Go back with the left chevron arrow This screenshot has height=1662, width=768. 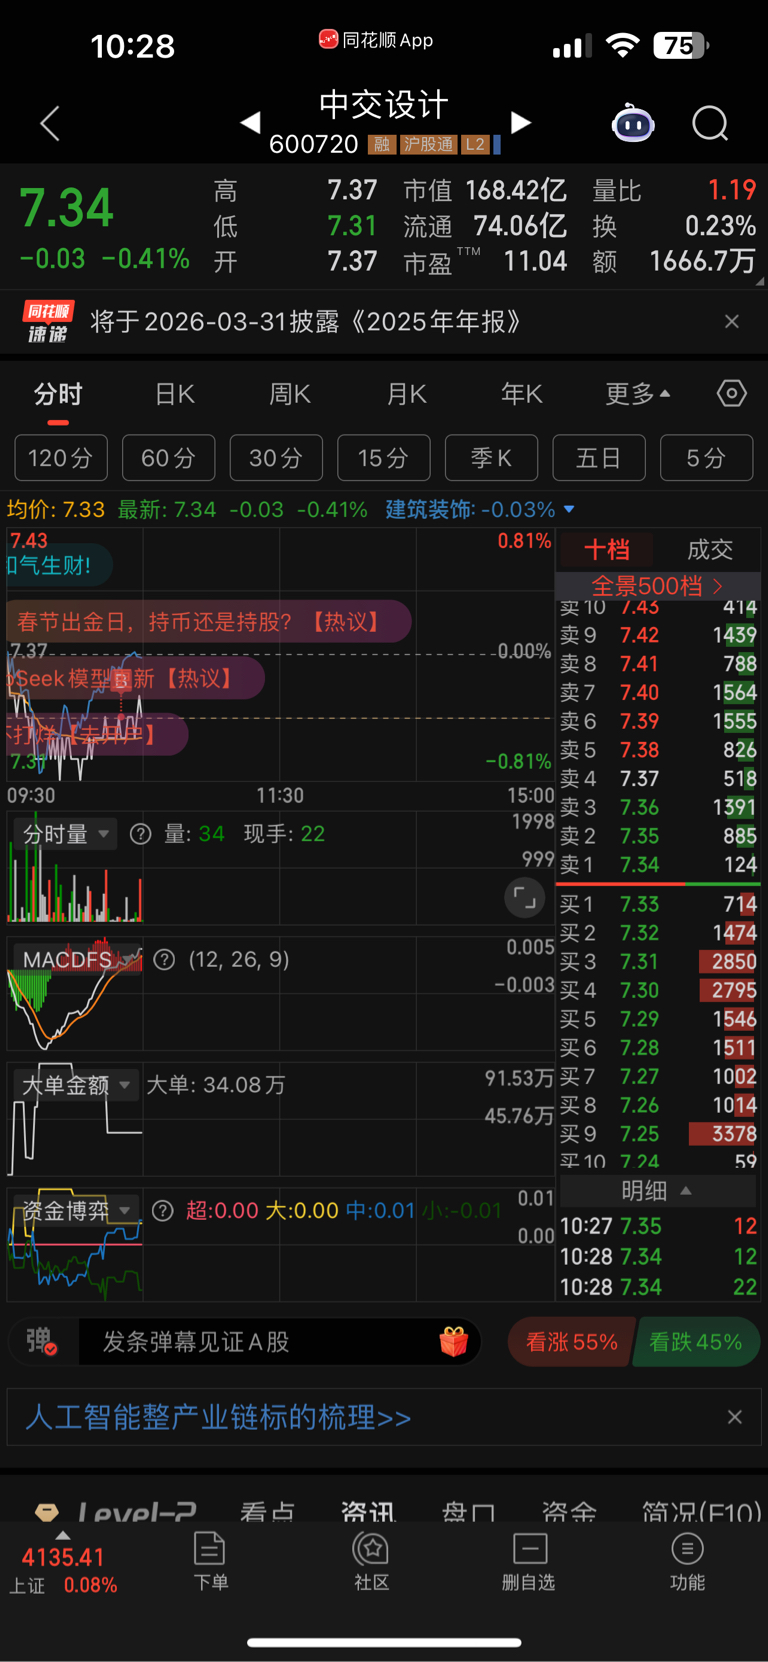pos(50,124)
